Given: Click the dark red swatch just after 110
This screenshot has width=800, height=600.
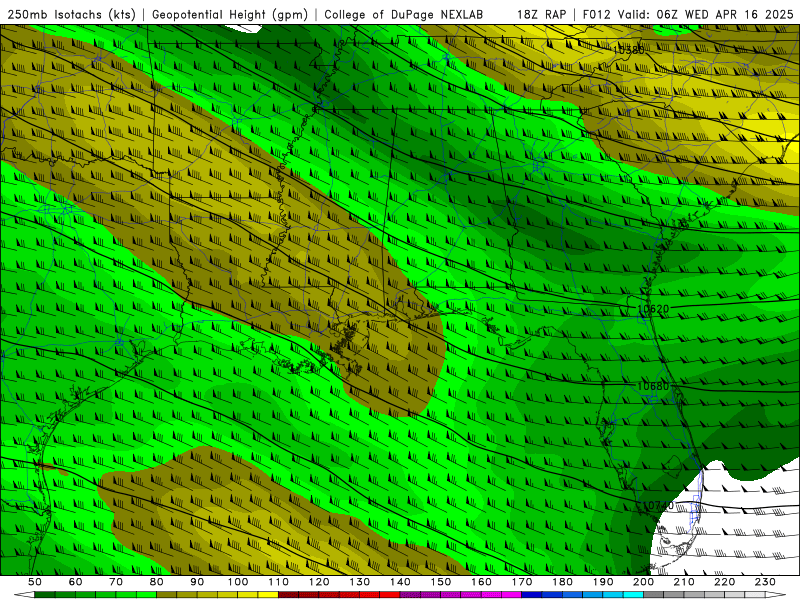Looking at the screenshot, I should click(x=288, y=595).
